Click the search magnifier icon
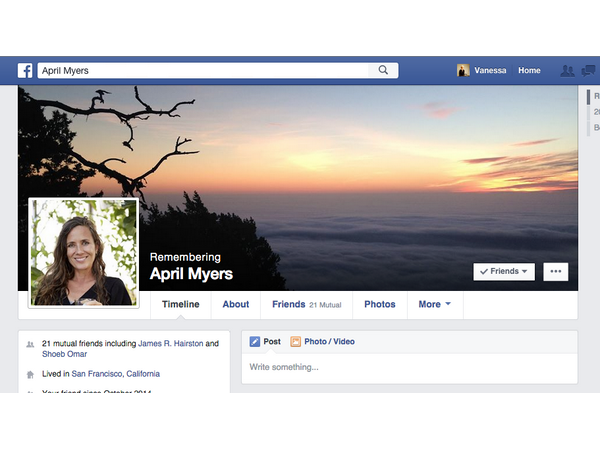The image size is (600, 450). (x=383, y=70)
